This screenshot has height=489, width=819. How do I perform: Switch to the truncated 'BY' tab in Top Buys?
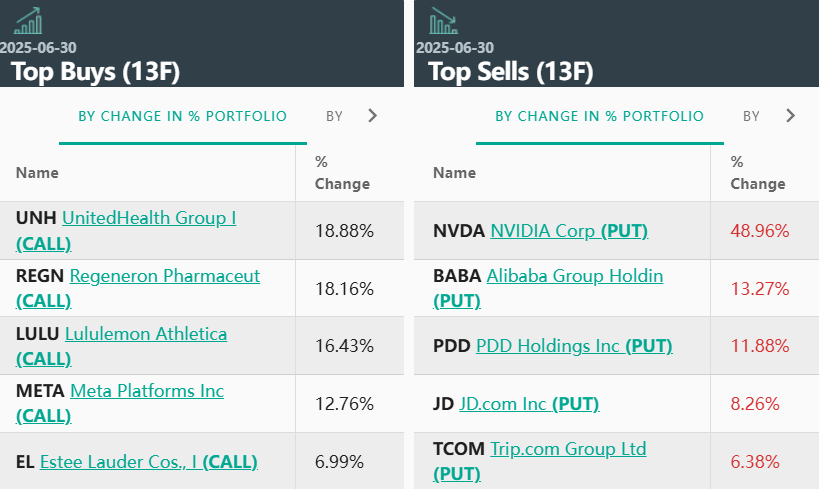tap(334, 116)
